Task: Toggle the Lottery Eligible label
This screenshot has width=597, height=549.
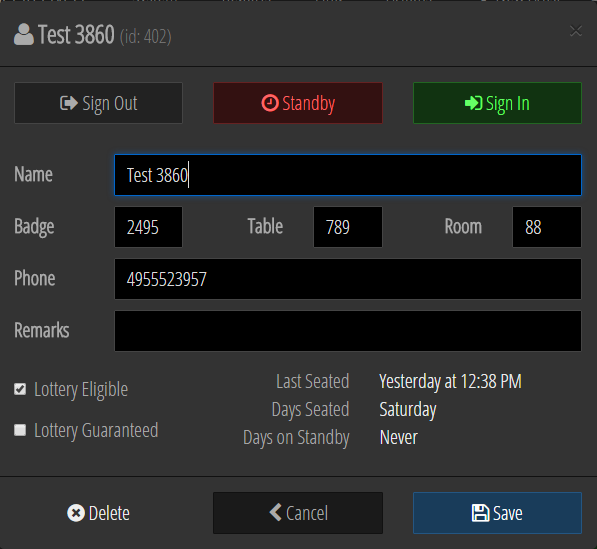Action: click(x=81, y=389)
